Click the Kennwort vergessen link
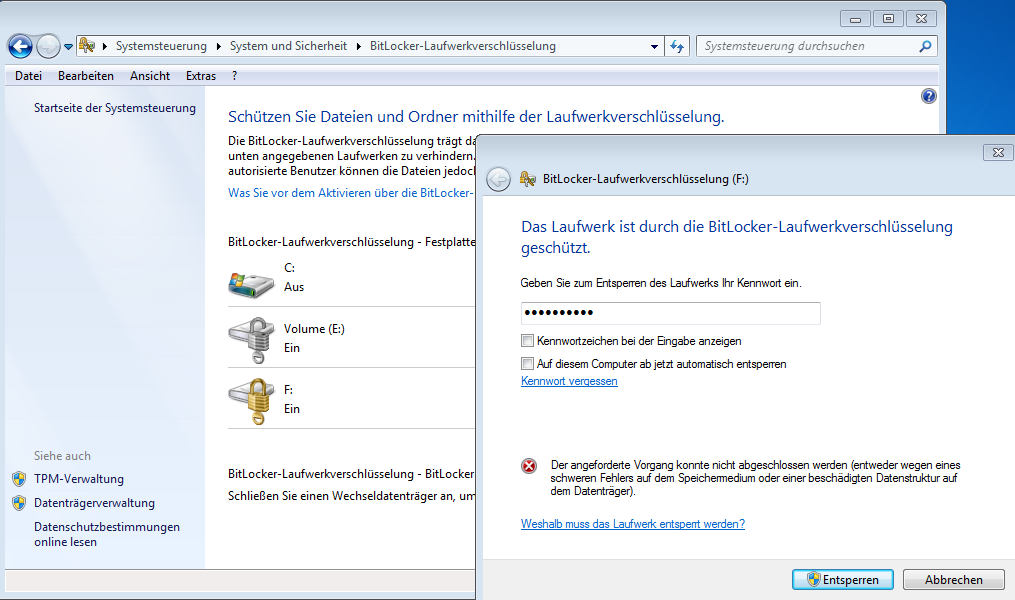The width and height of the screenshot is (1015, 600). 569,381
